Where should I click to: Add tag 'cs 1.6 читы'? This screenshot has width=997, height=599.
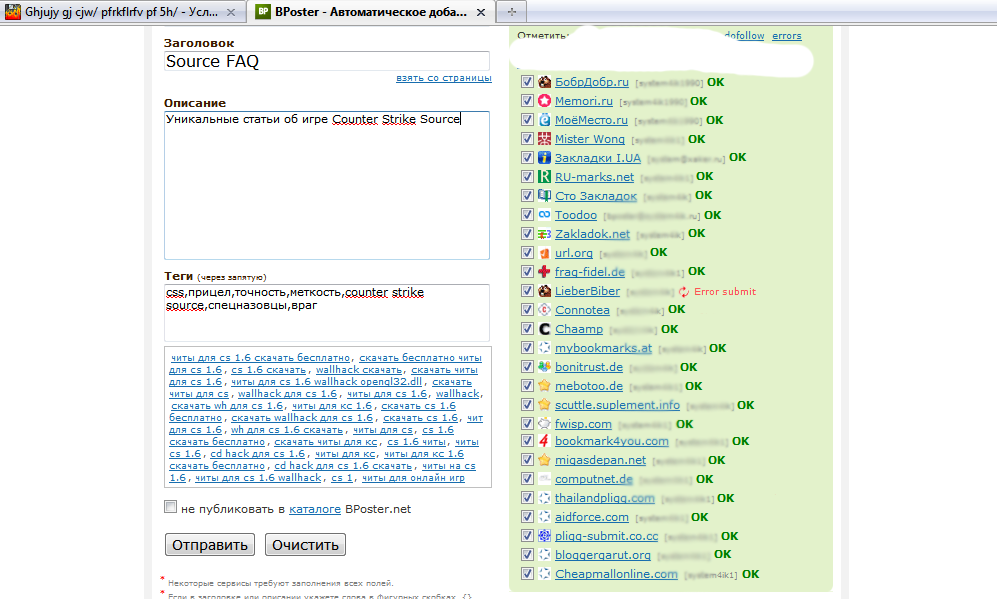416,441
